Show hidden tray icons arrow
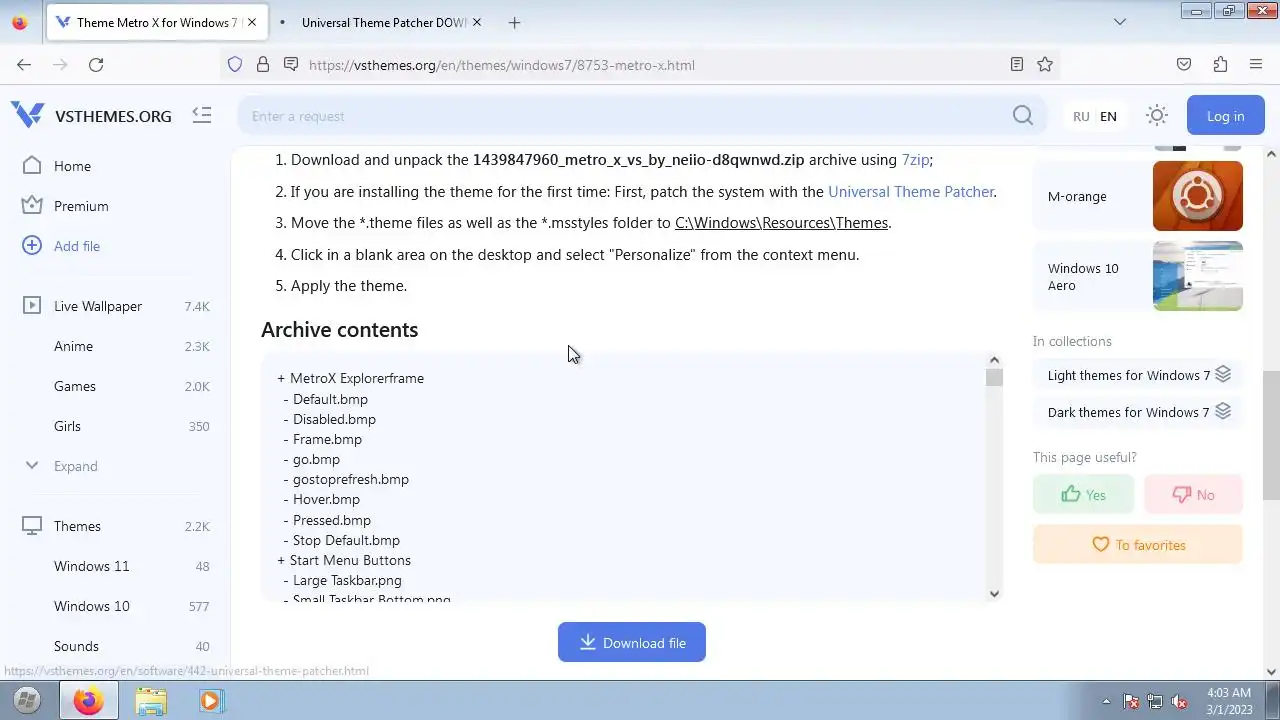 click(1106, 701)
